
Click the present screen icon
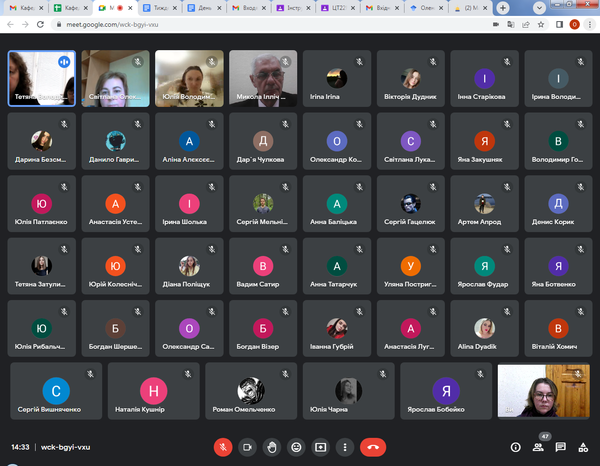(x=320, y=447)
